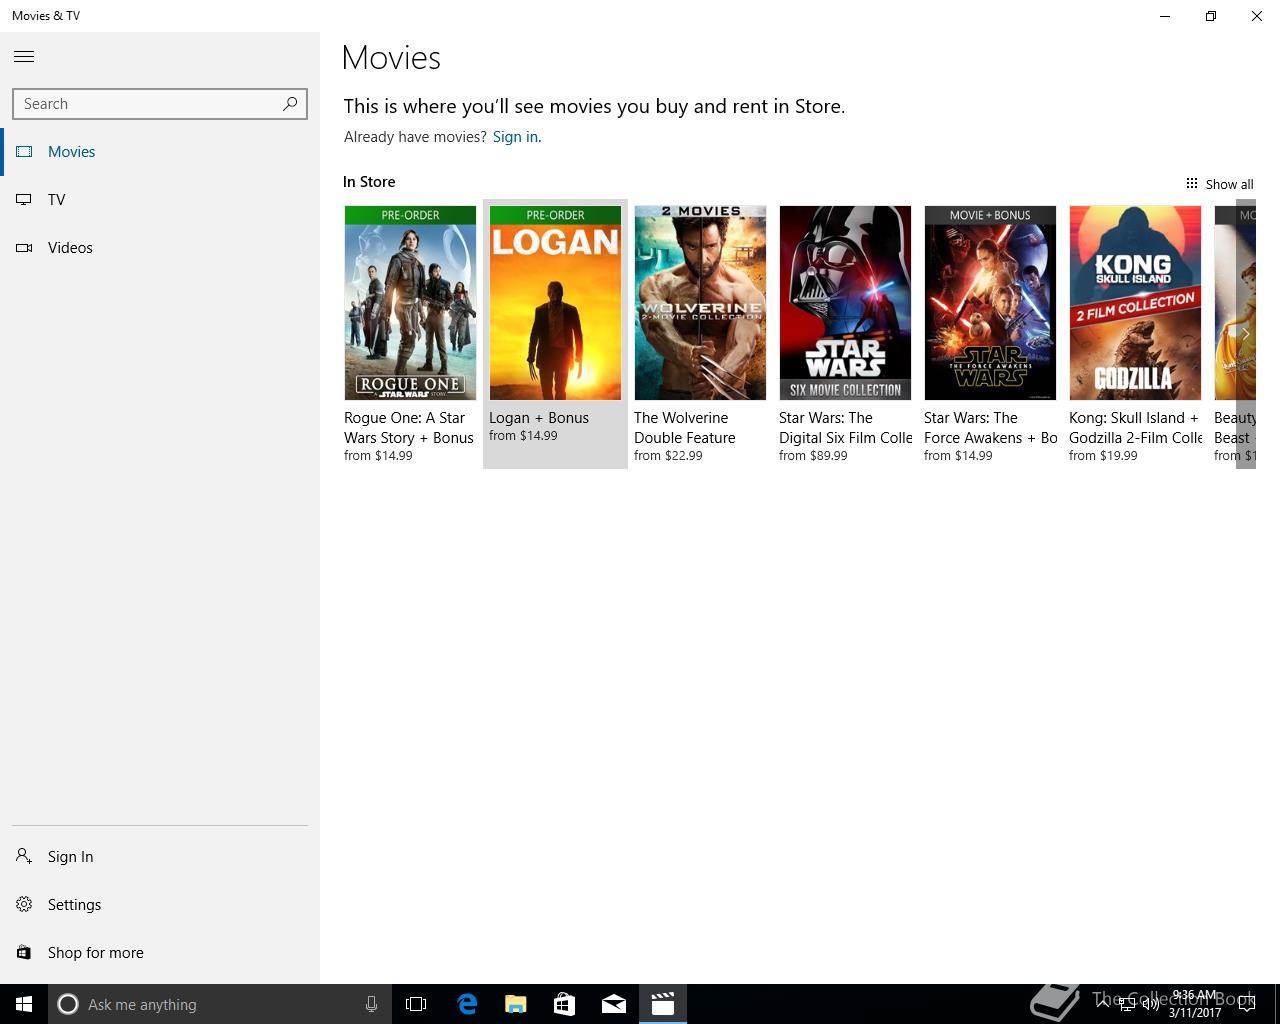This screenshot has width=1280, height=1024.
Task: Click title 'Rogue One: A Star Wars Story + Bonus'
Action: [x=409, y=428]
